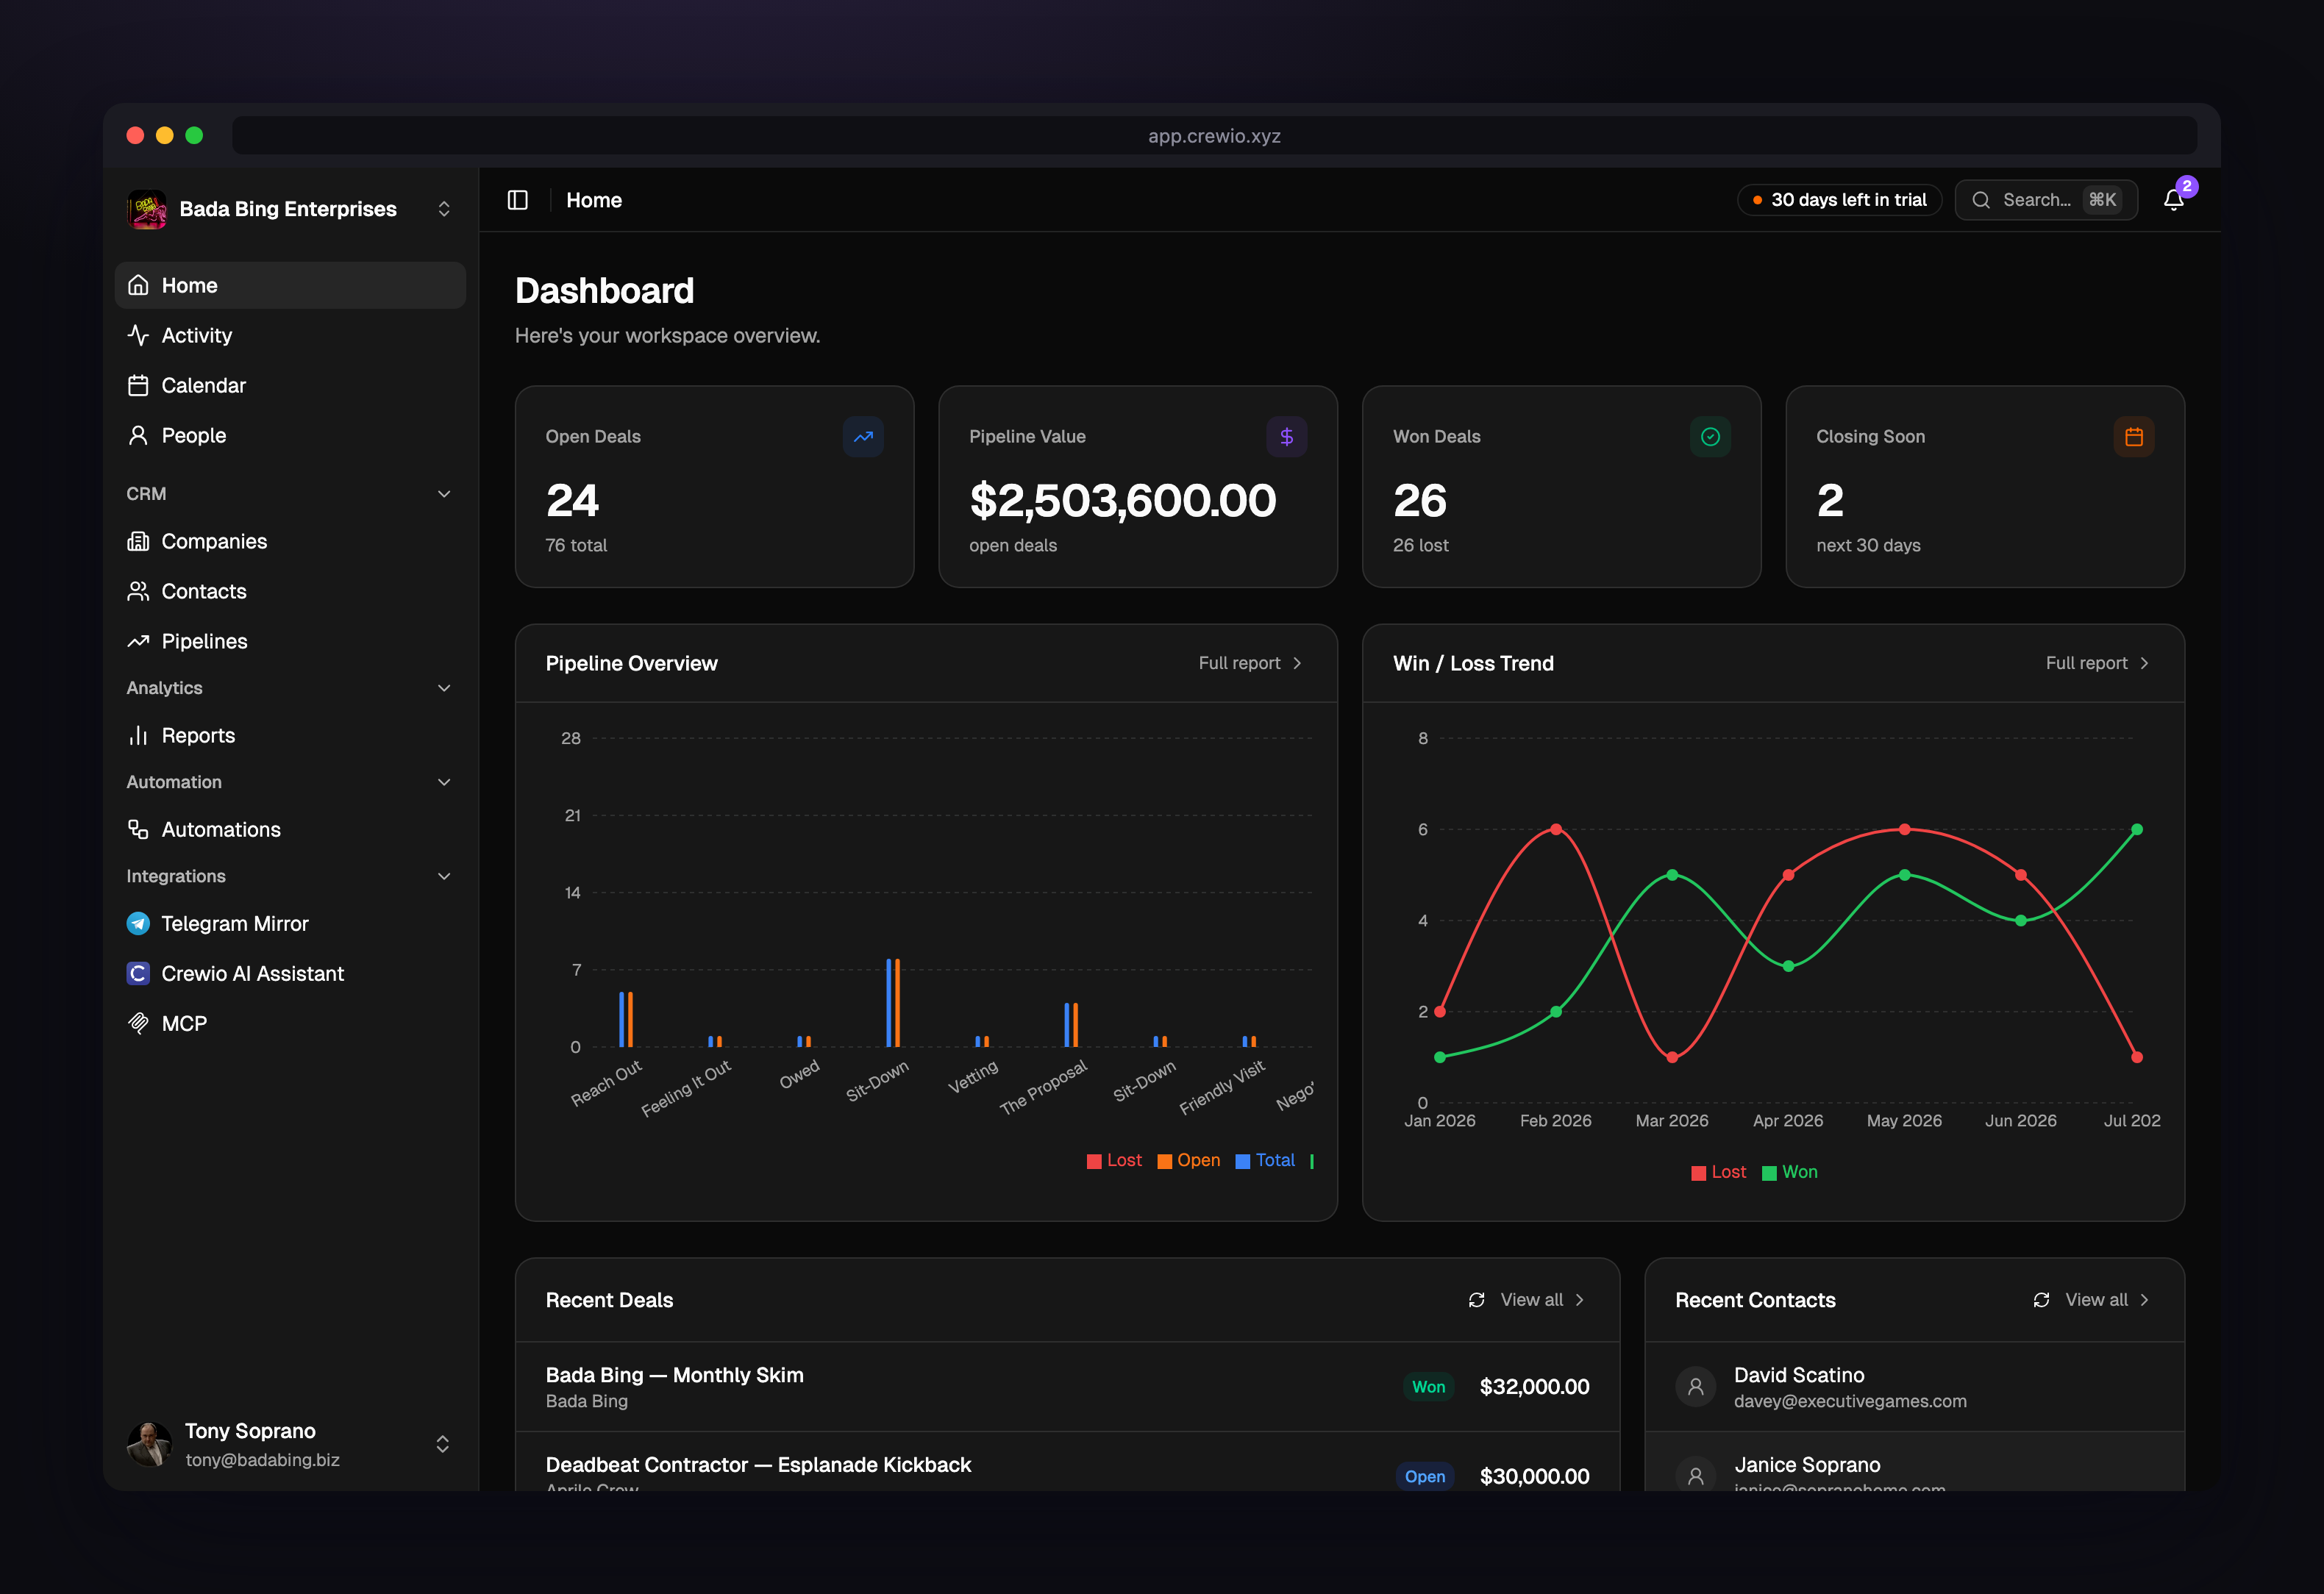This screenshot has height=1594, width=2324.
Task: Open Contacts in sidebar
Action: (290, 592)
